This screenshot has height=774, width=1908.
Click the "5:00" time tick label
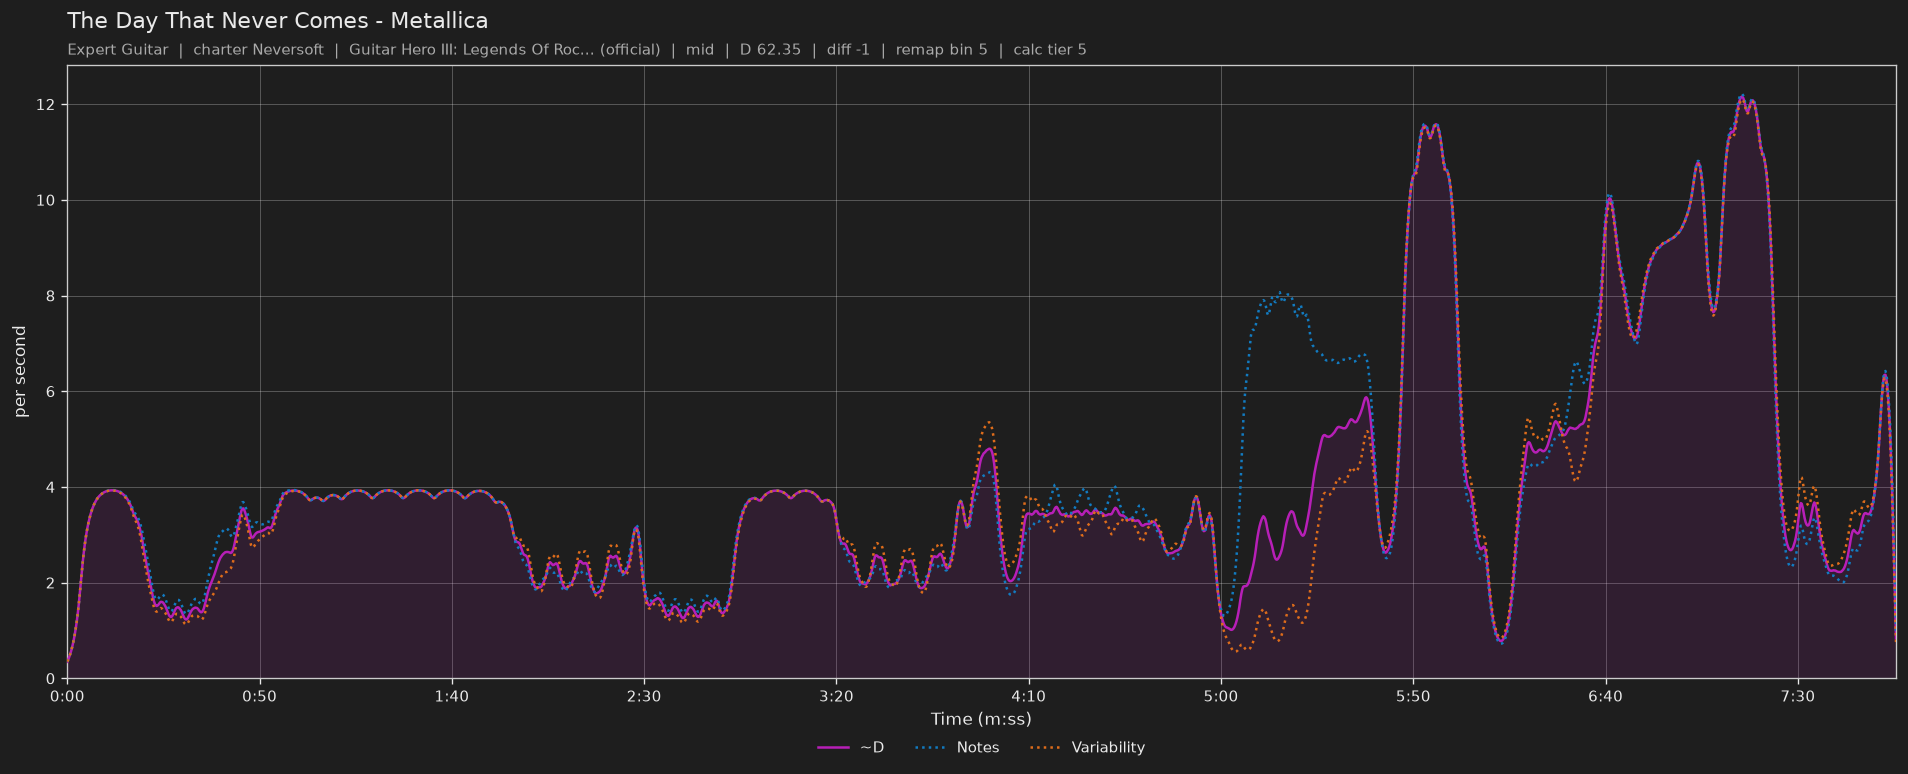[x=1221, y=696]
